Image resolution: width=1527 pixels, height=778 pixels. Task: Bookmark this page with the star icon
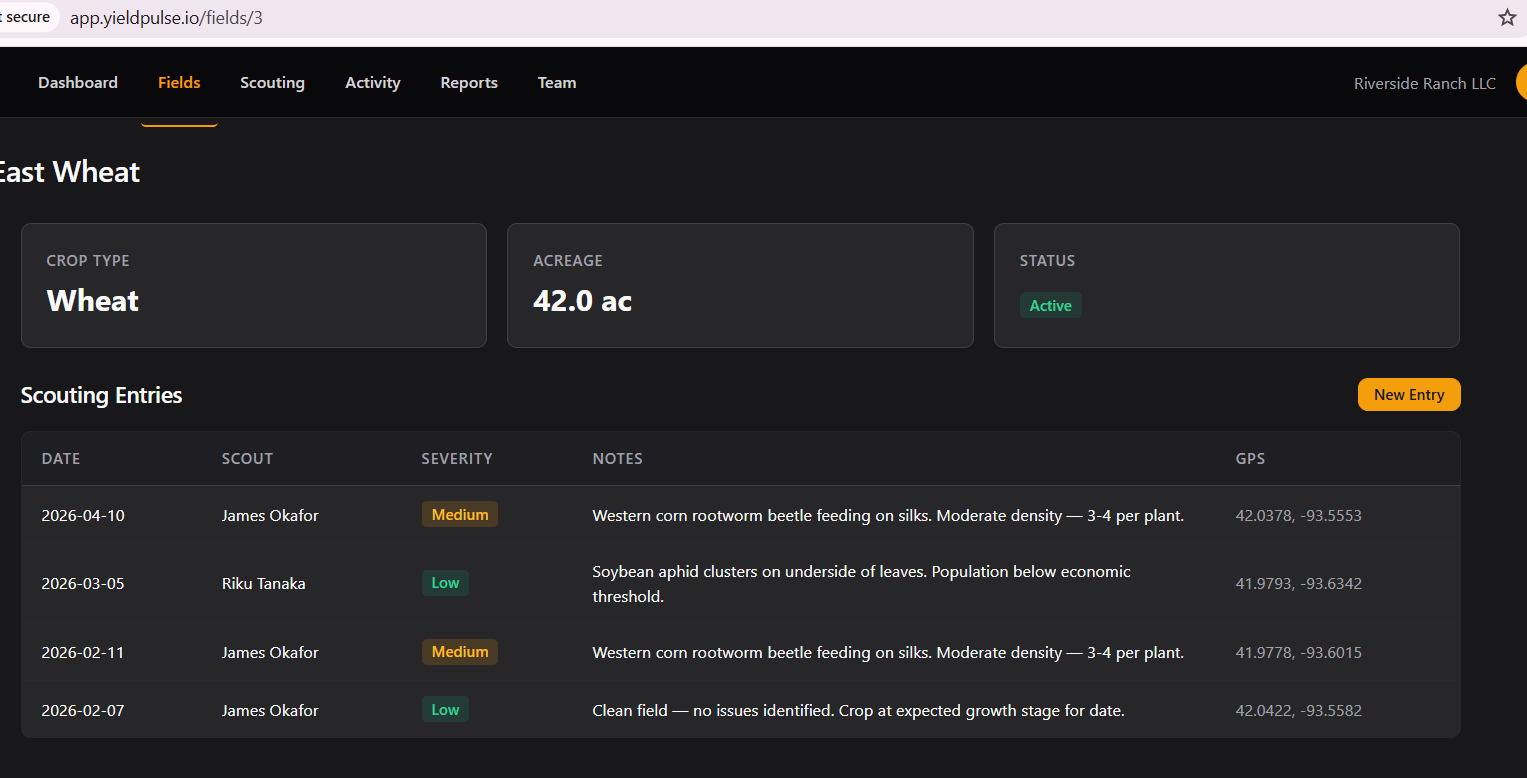pos(1507,18)
